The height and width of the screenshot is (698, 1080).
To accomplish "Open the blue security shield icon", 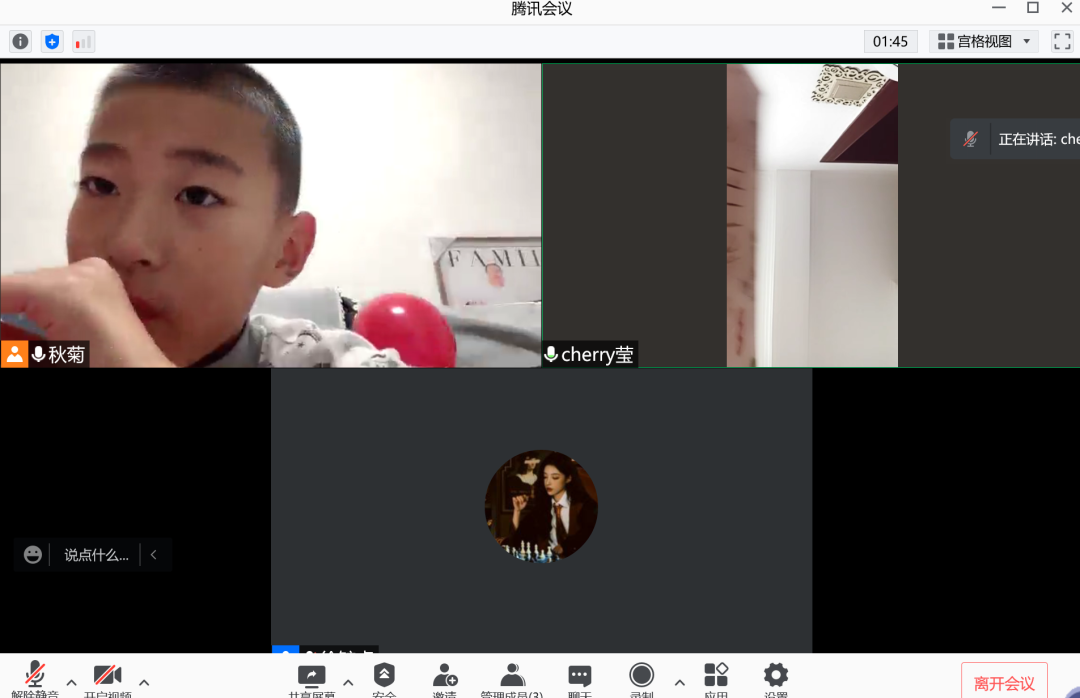I will [52, 42].
